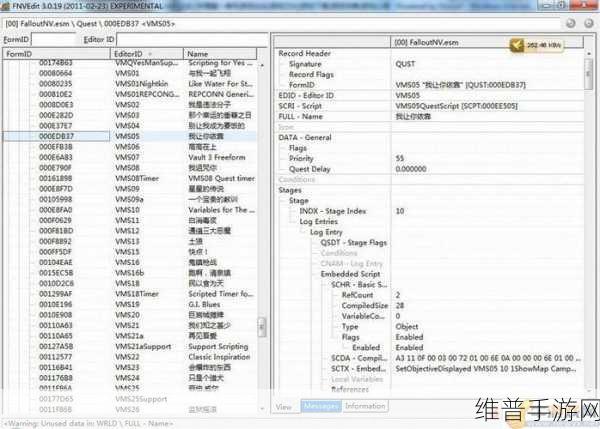Screen dimensions: 600x429
Task: Switch to the Messages tab
Action: tap(321, 406)
